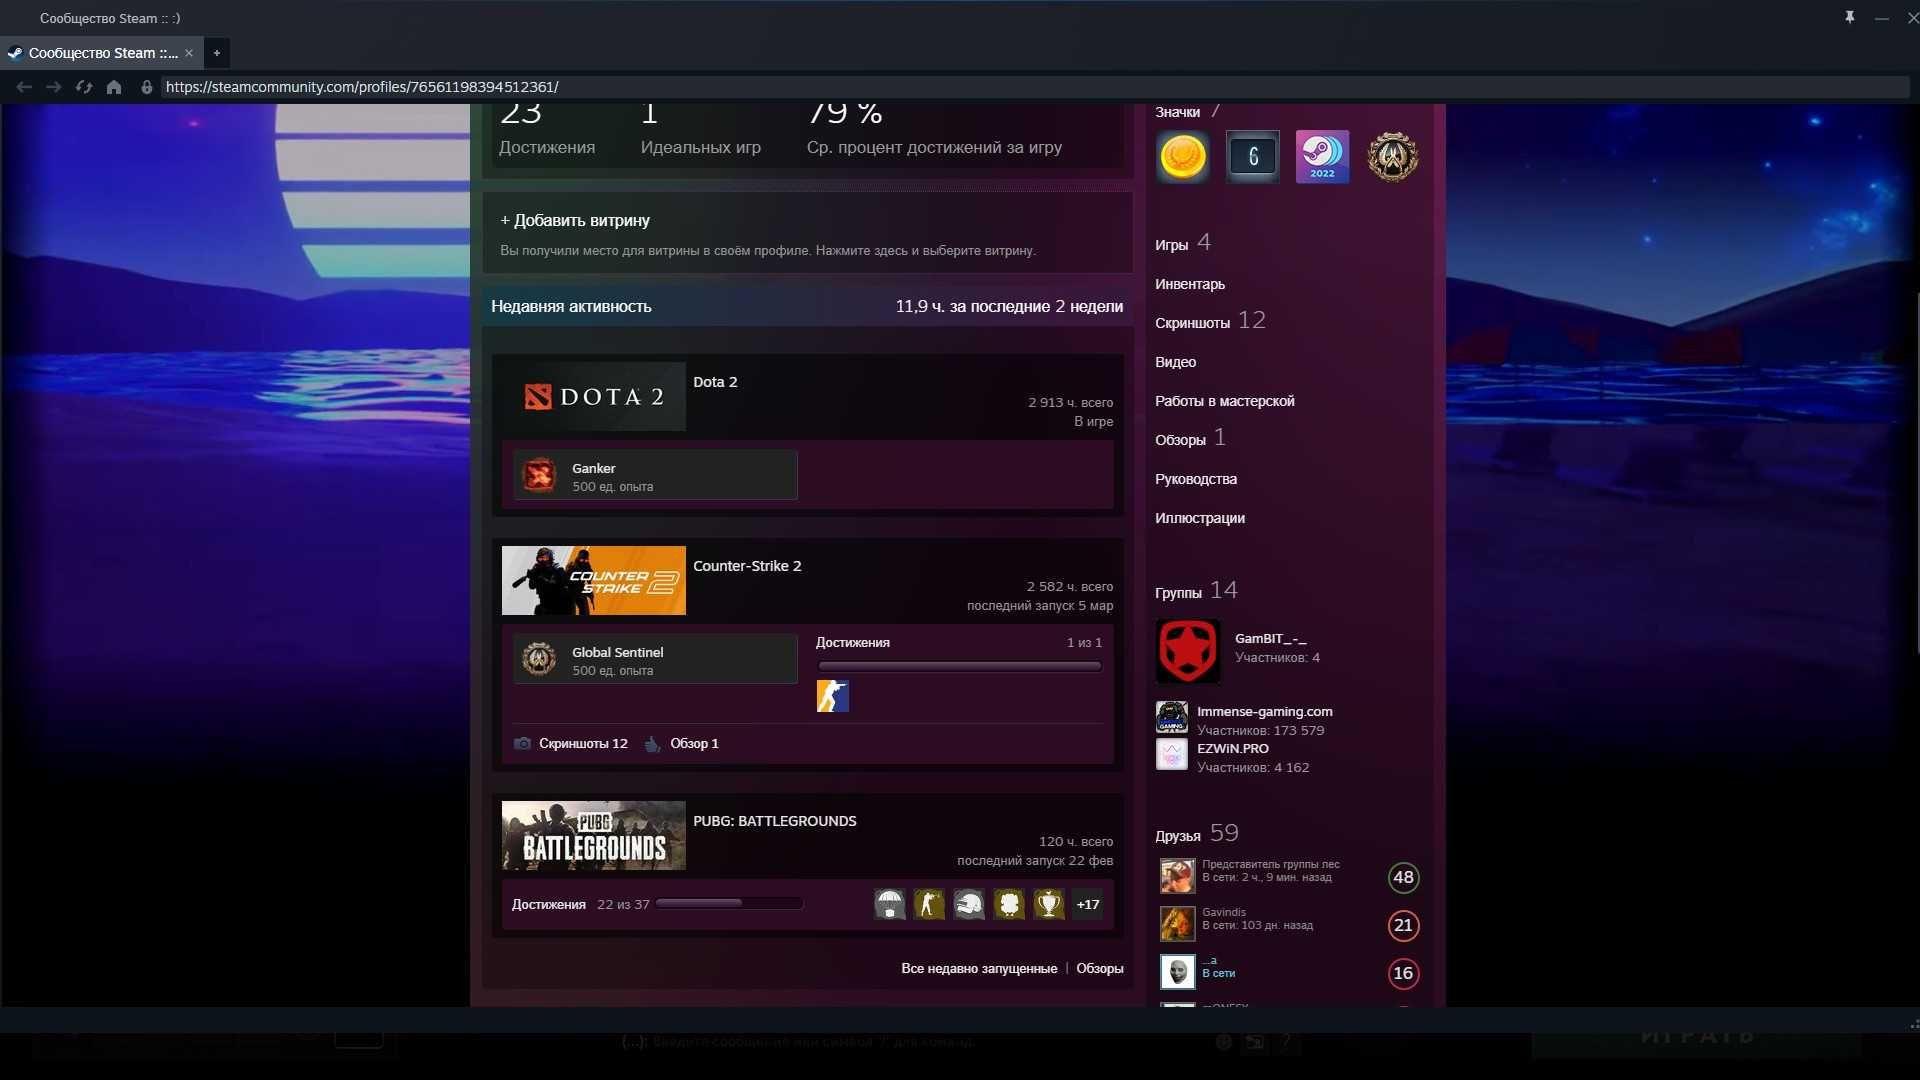Viewport: 1920px width, 1080px height.
Task: Select the Сообщество Steam tab
Action: (x=101, y=53)
